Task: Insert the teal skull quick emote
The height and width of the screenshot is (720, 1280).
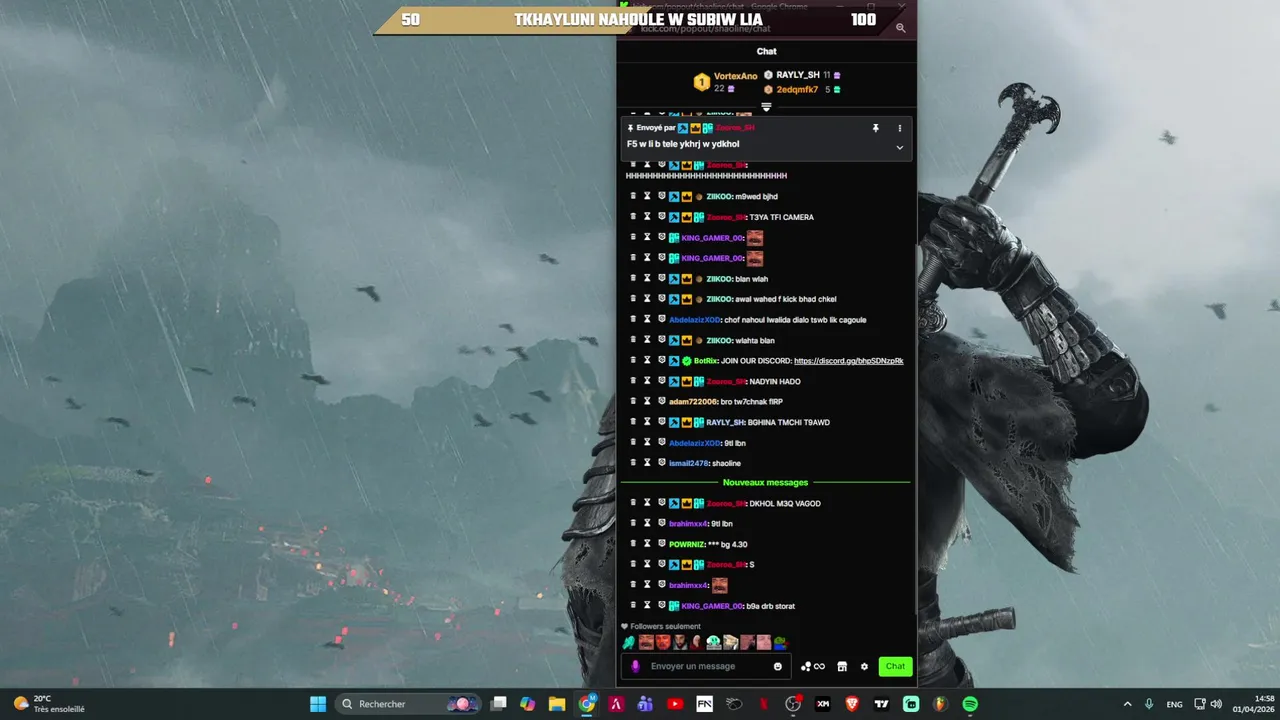Action: click(713, 642)
